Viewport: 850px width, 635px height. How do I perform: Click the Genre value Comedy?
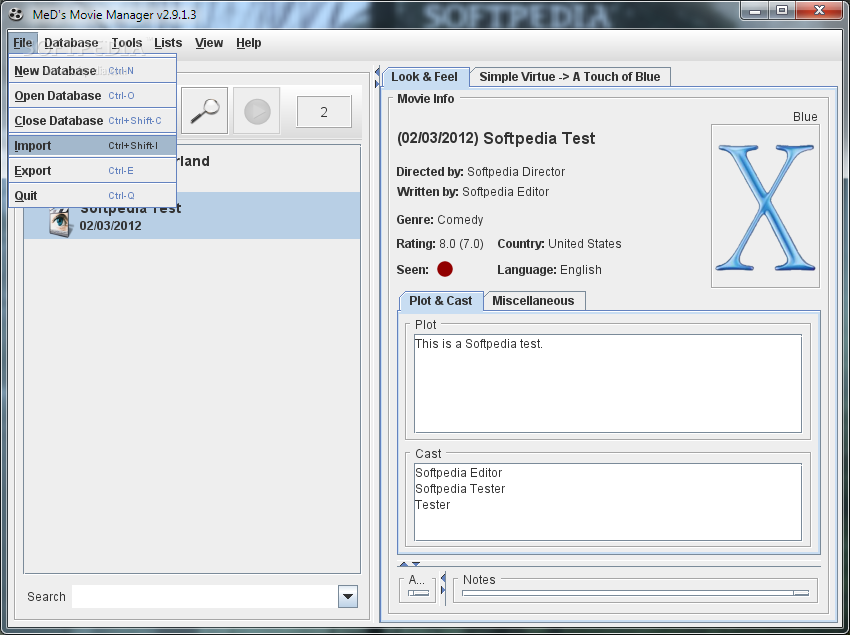point(460,220)
